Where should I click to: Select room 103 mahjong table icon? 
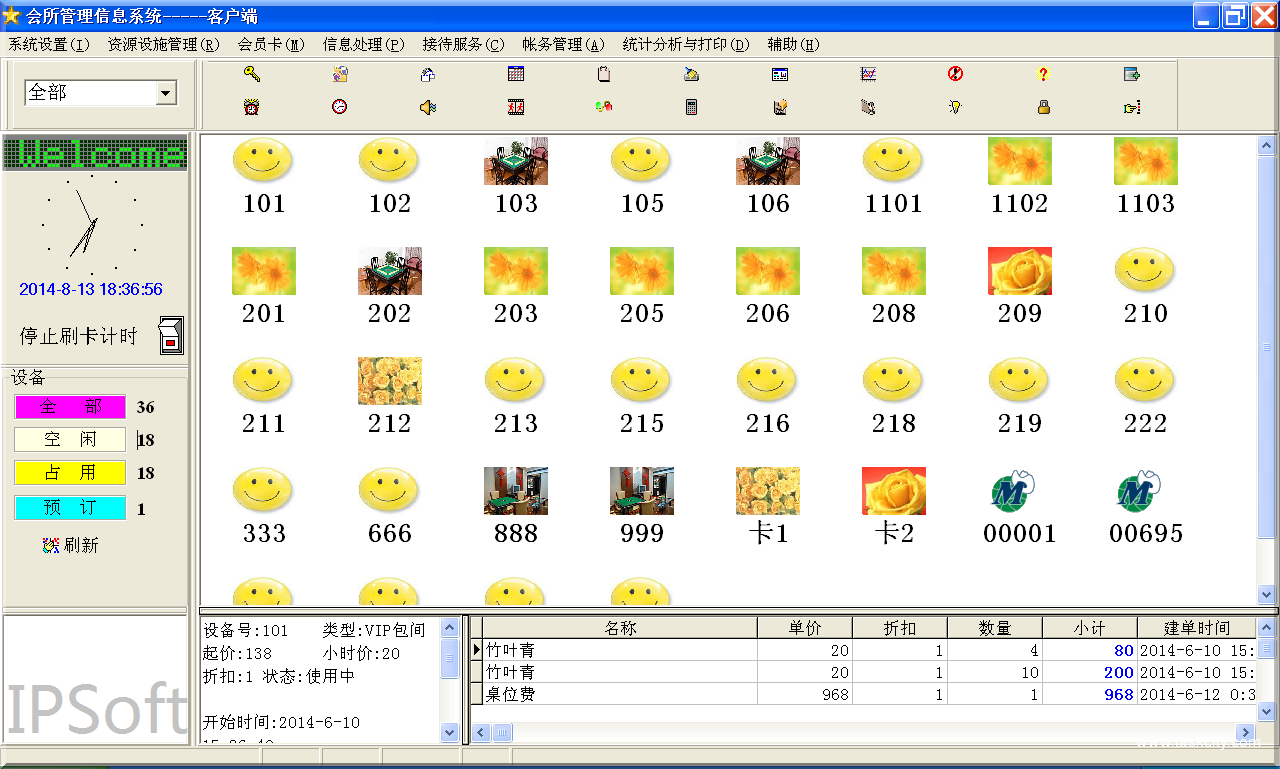[x=516, y=160]
